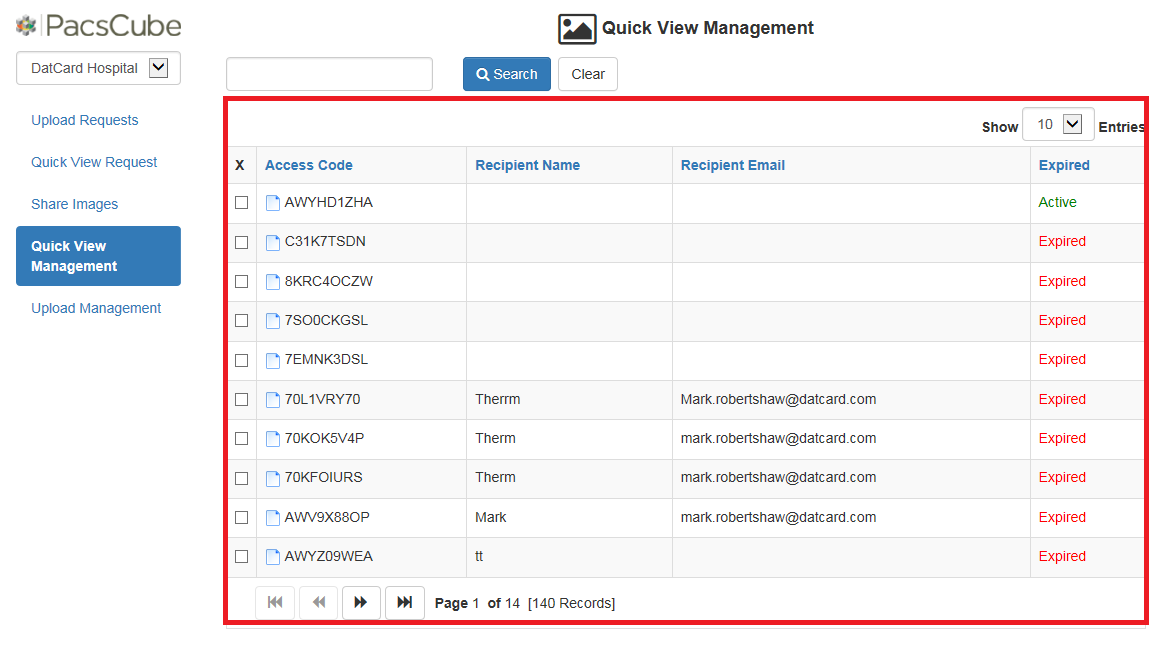This screenshot has height=657, width=1153.
Task: Check the box for 7SO0CKGSL
Action: click(241, 321)
